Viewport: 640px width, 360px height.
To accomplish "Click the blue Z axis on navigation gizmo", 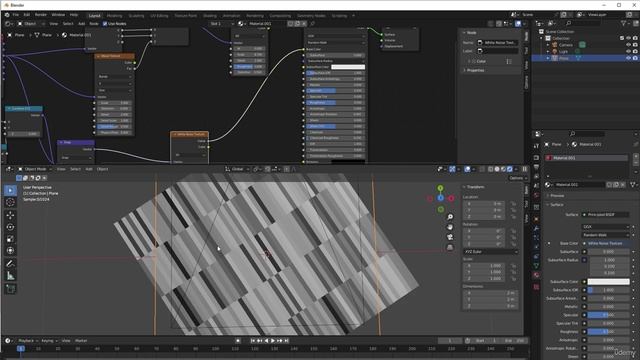I will (440, 198).
